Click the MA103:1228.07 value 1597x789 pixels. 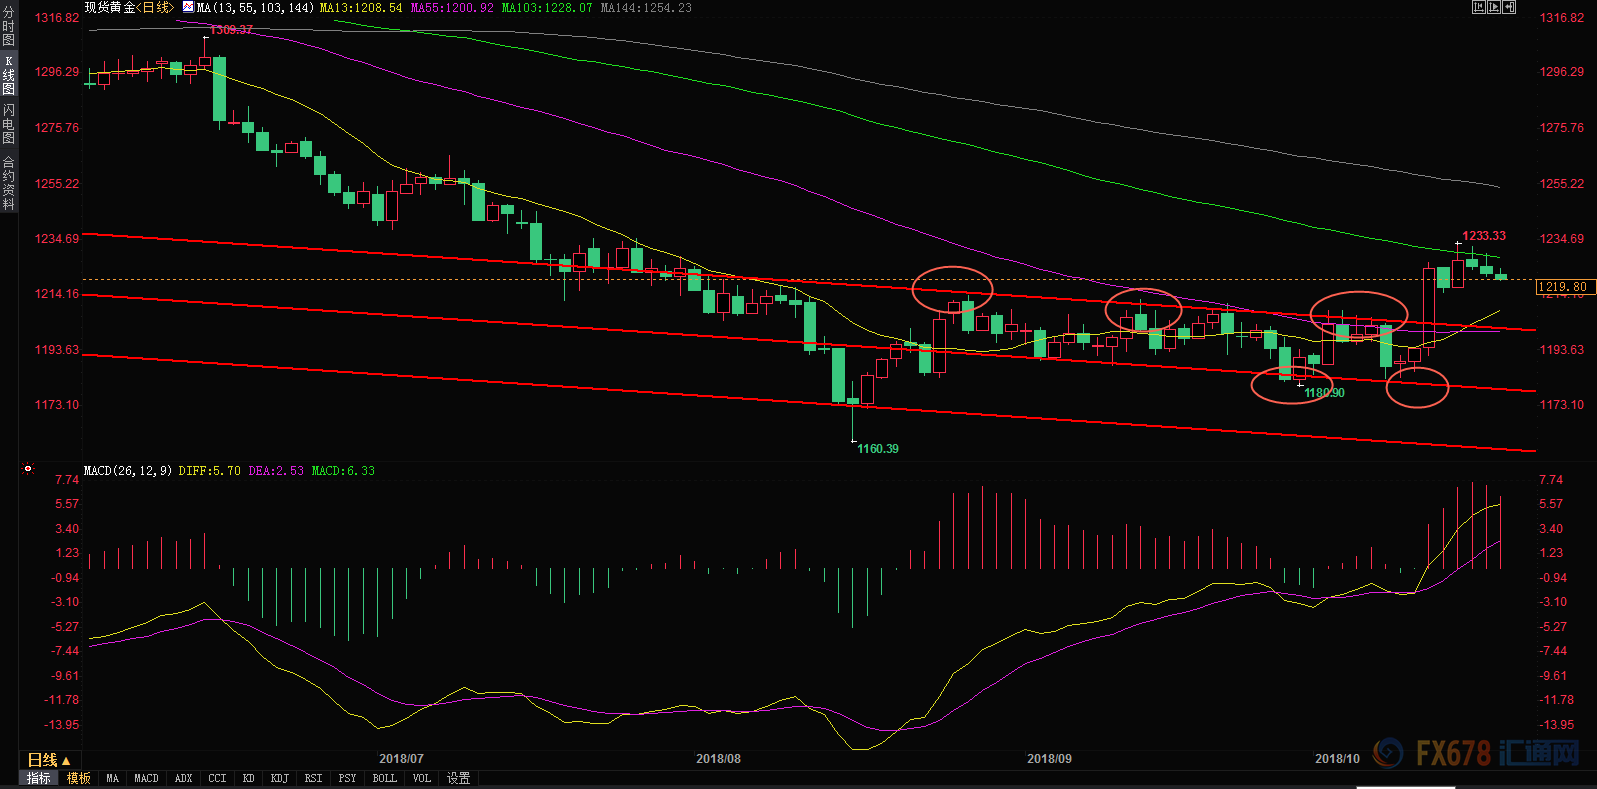[x=547, y=8]
